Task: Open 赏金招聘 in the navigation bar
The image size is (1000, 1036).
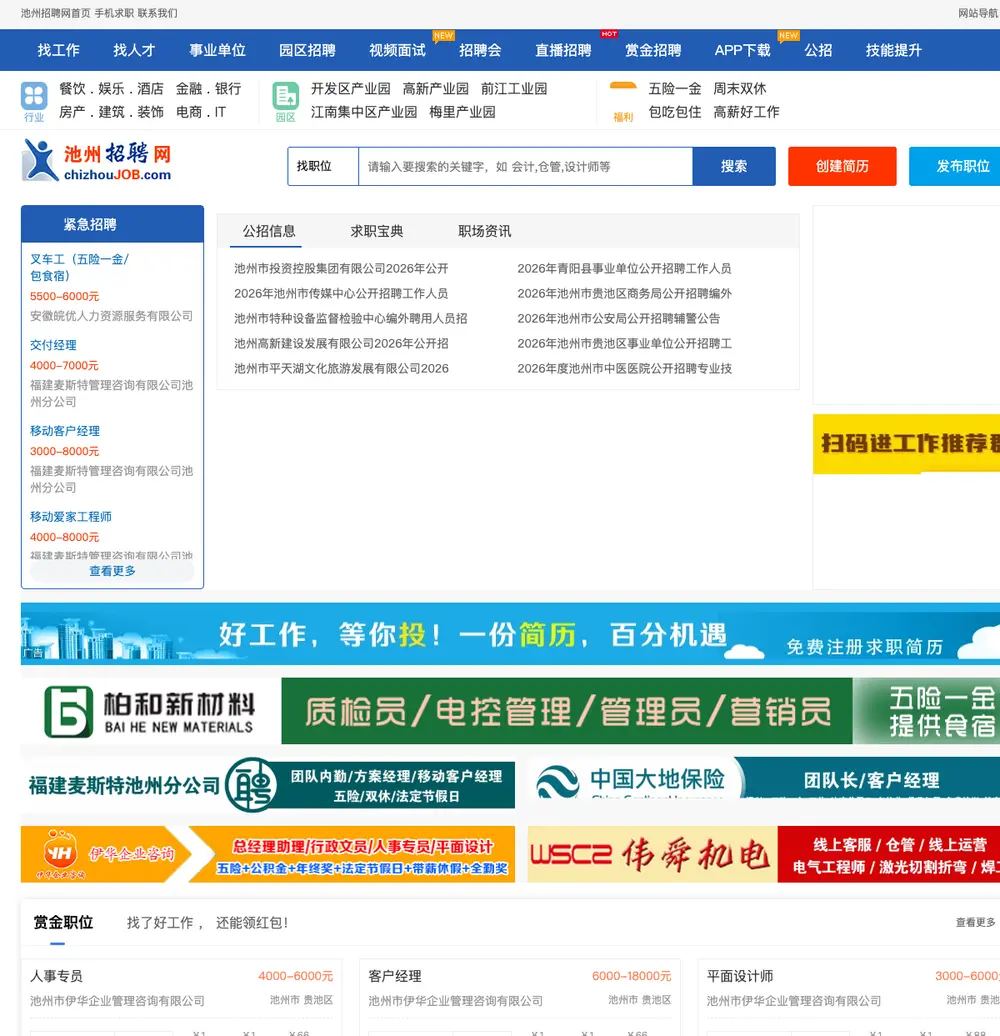Action: tap(653, 50)
